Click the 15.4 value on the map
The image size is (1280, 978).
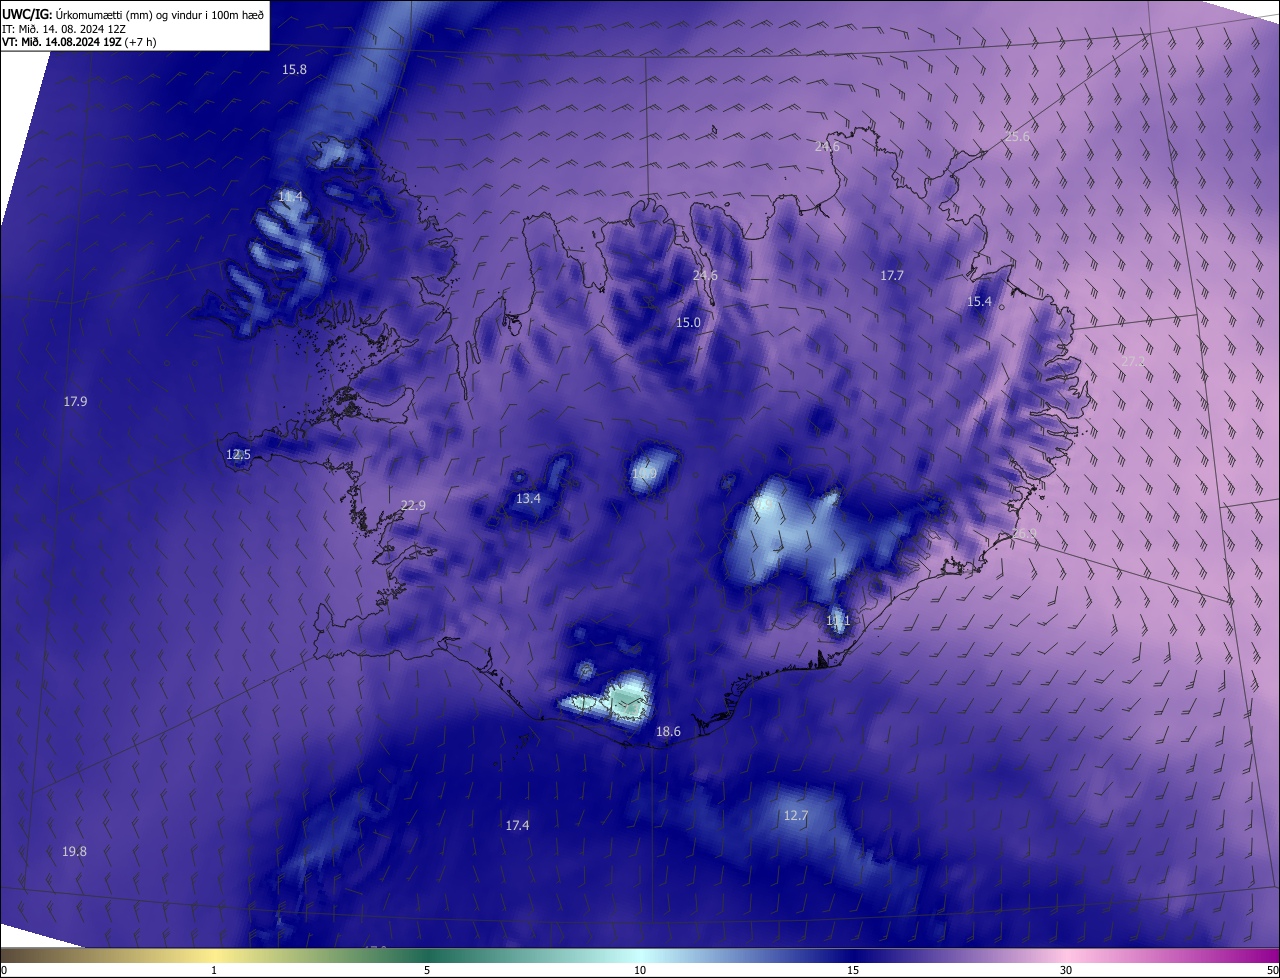pyautogui.click(x=979, y=301)
